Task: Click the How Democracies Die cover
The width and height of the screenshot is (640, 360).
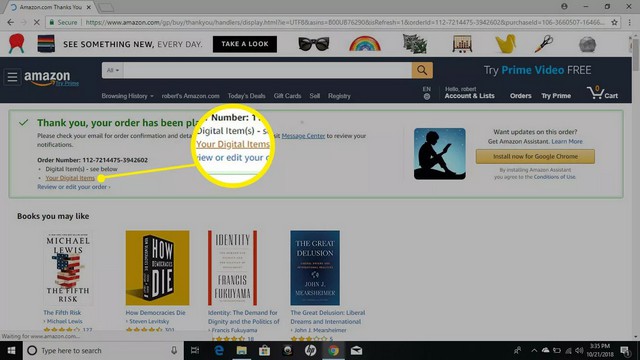Action: pyautogui.click(x=158, y=268)
